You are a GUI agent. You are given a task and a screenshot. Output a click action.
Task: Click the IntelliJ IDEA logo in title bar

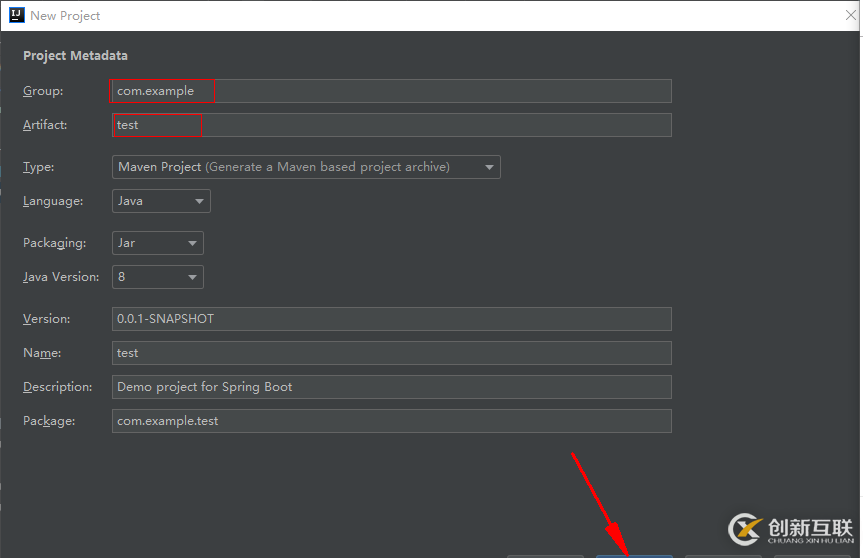[17, 15]
